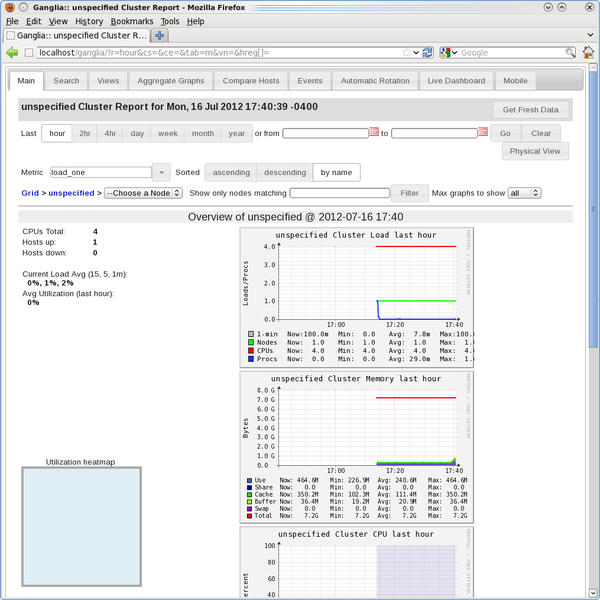Viewport: 600px width, 600px height.
Task: Select the 2hr time range
Action: [x=85, y=133]
